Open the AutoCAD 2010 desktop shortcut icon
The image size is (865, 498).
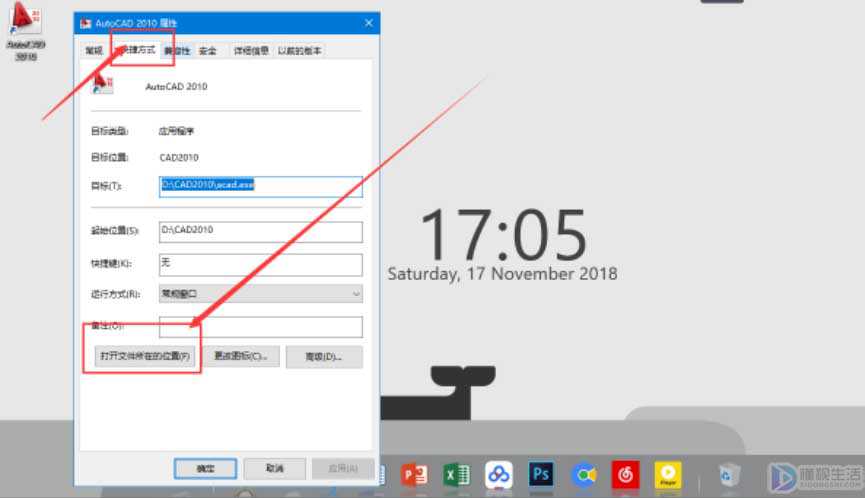[x=24, y=29]
